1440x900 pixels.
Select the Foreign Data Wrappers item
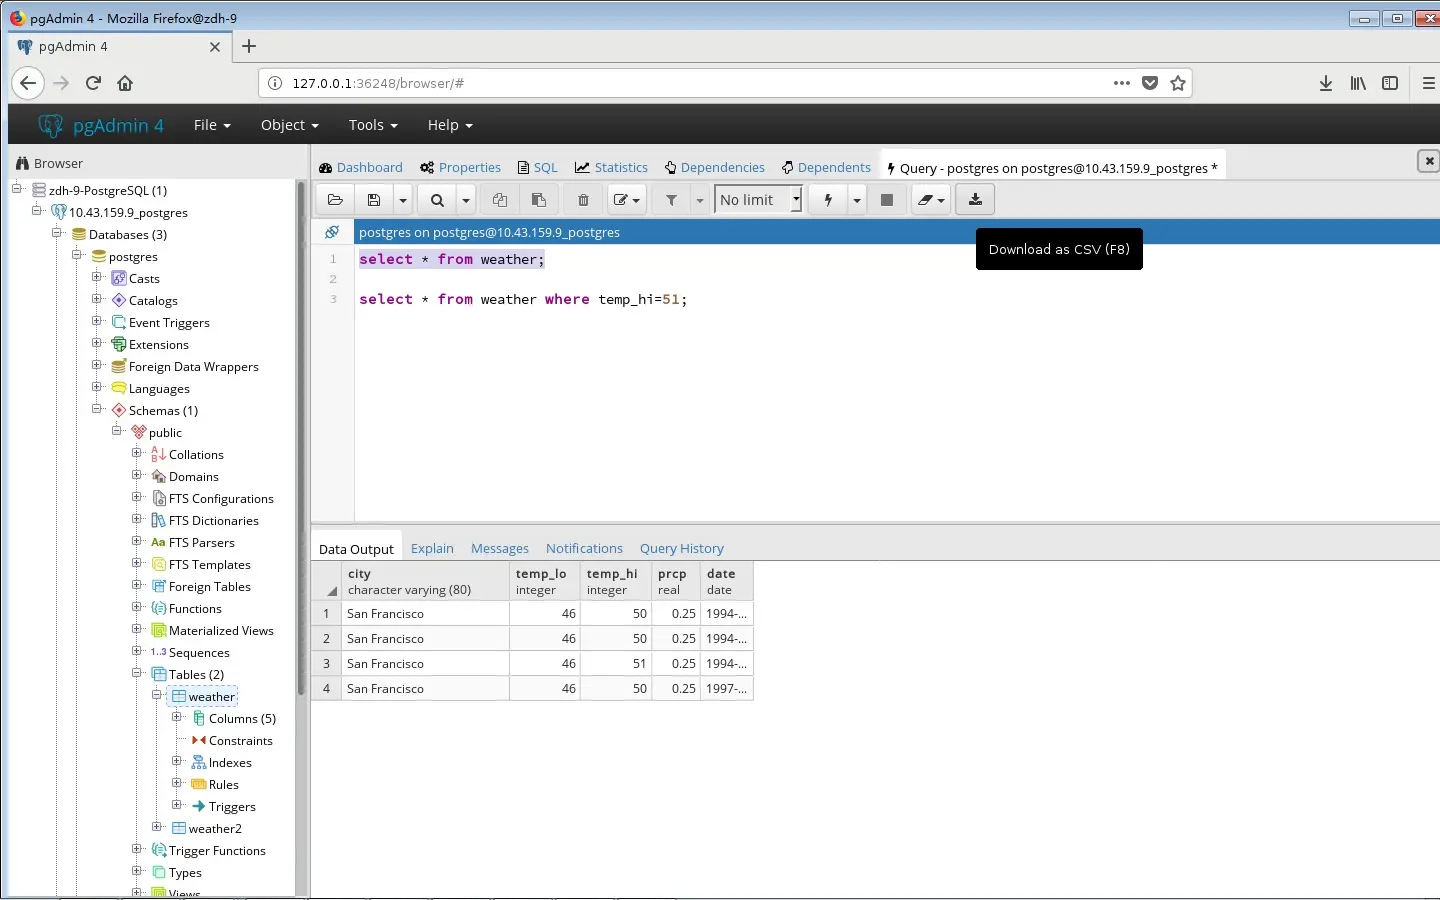pos(193,367)
